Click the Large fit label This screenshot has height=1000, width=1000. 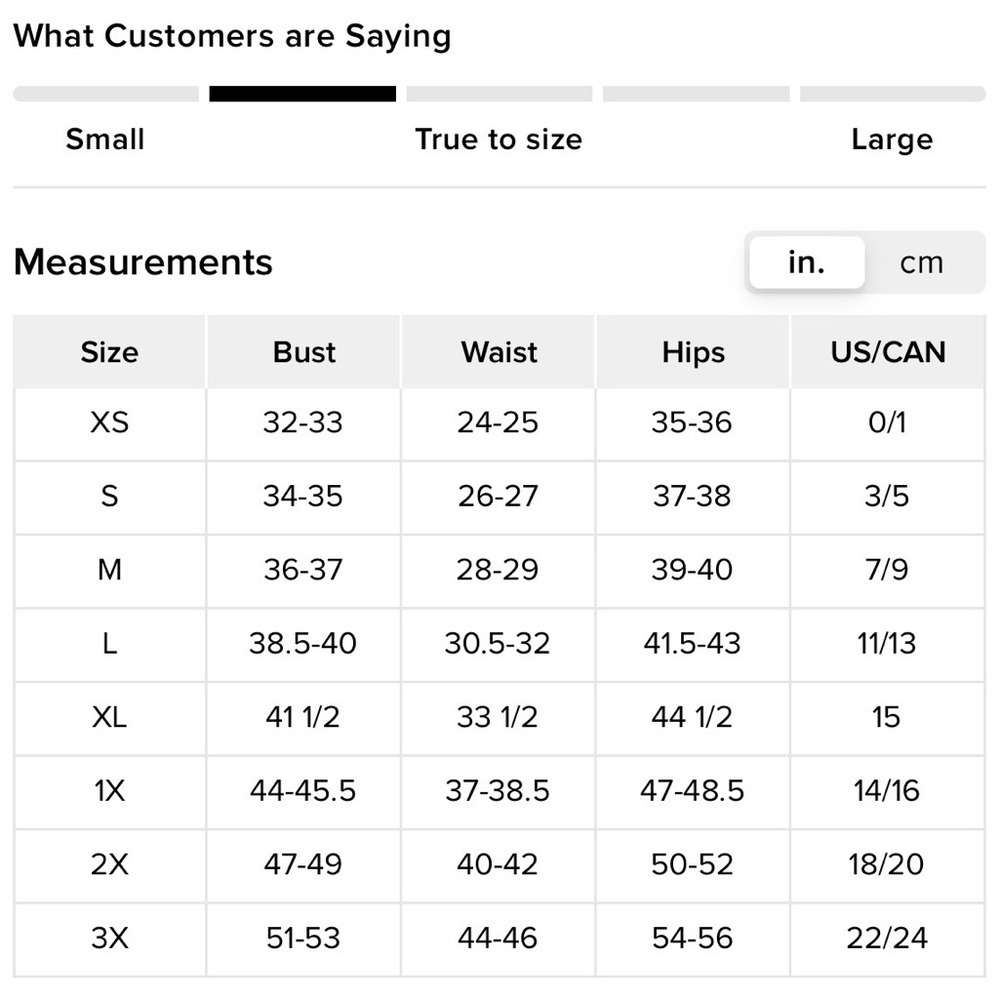tap(892, 139)
